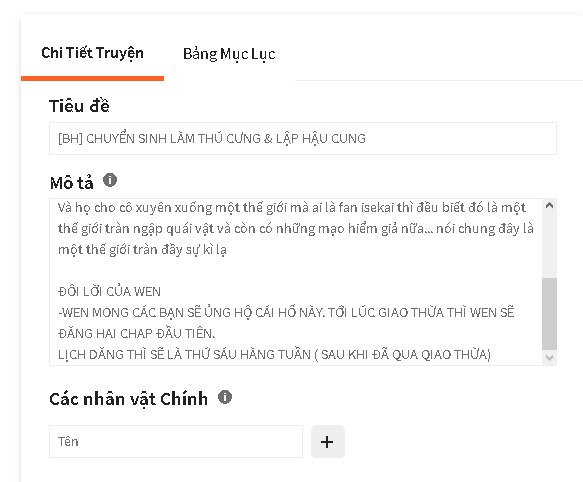Click the Các nhân vật Chính heading
Image resolution: width=583 pixels, height=482 pixels.
point(128,399)
